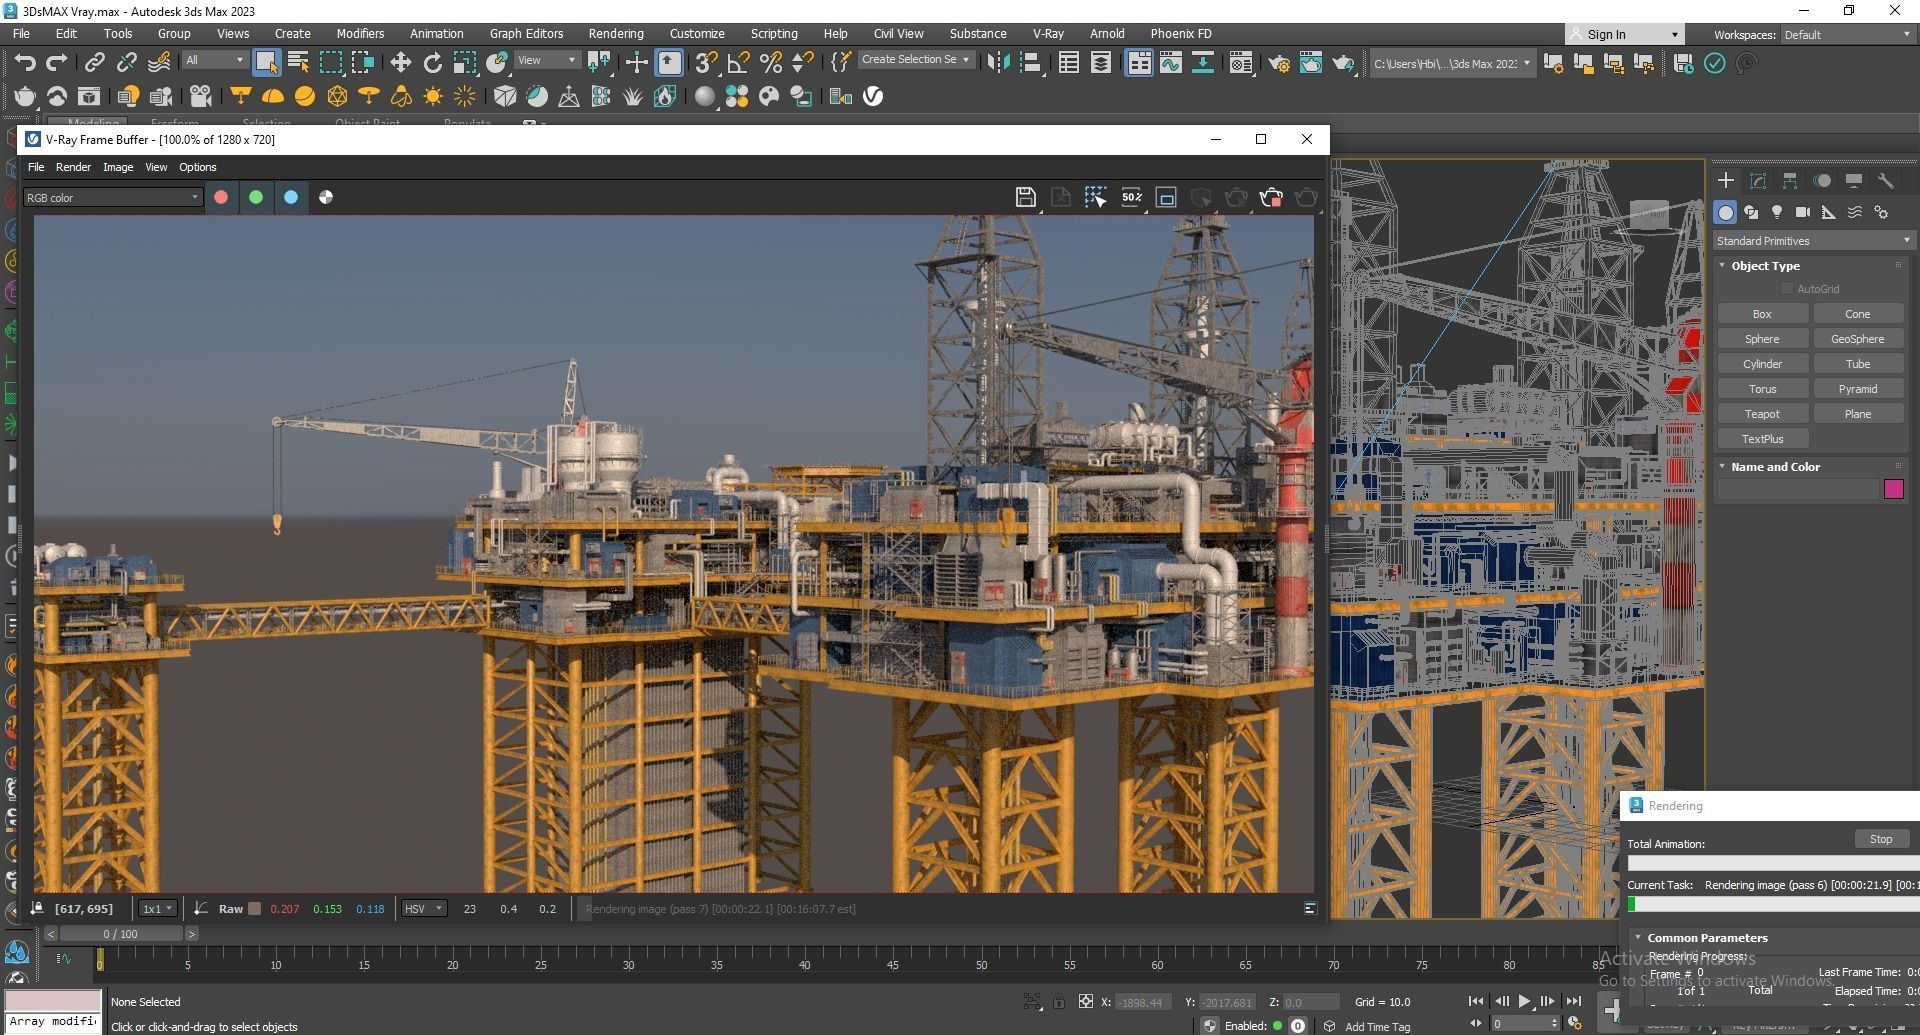Screen dimensions: 1920x1035
Task: Click the Sign In button
Action: click(x=1625, y=35)
